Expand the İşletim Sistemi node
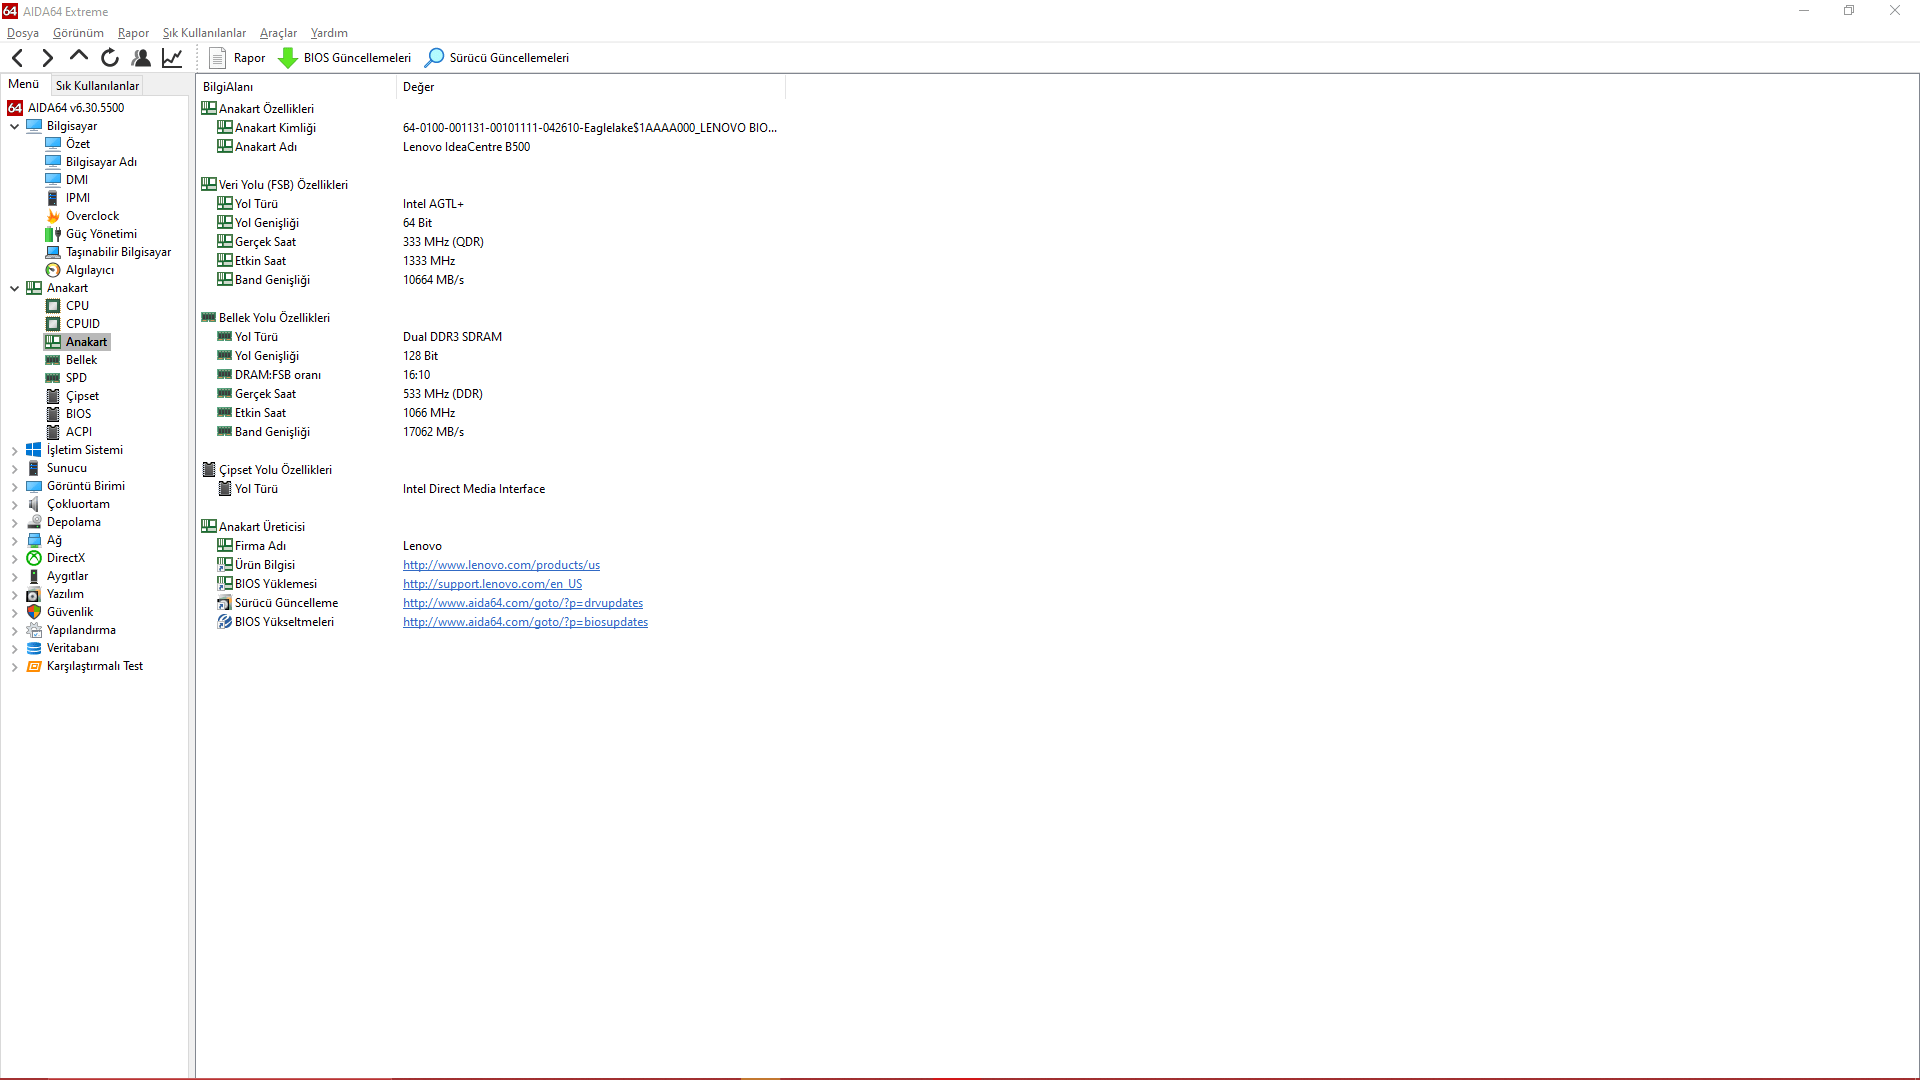The width and height of the screenshot is (1920, 1080). (x=15, y=451)
